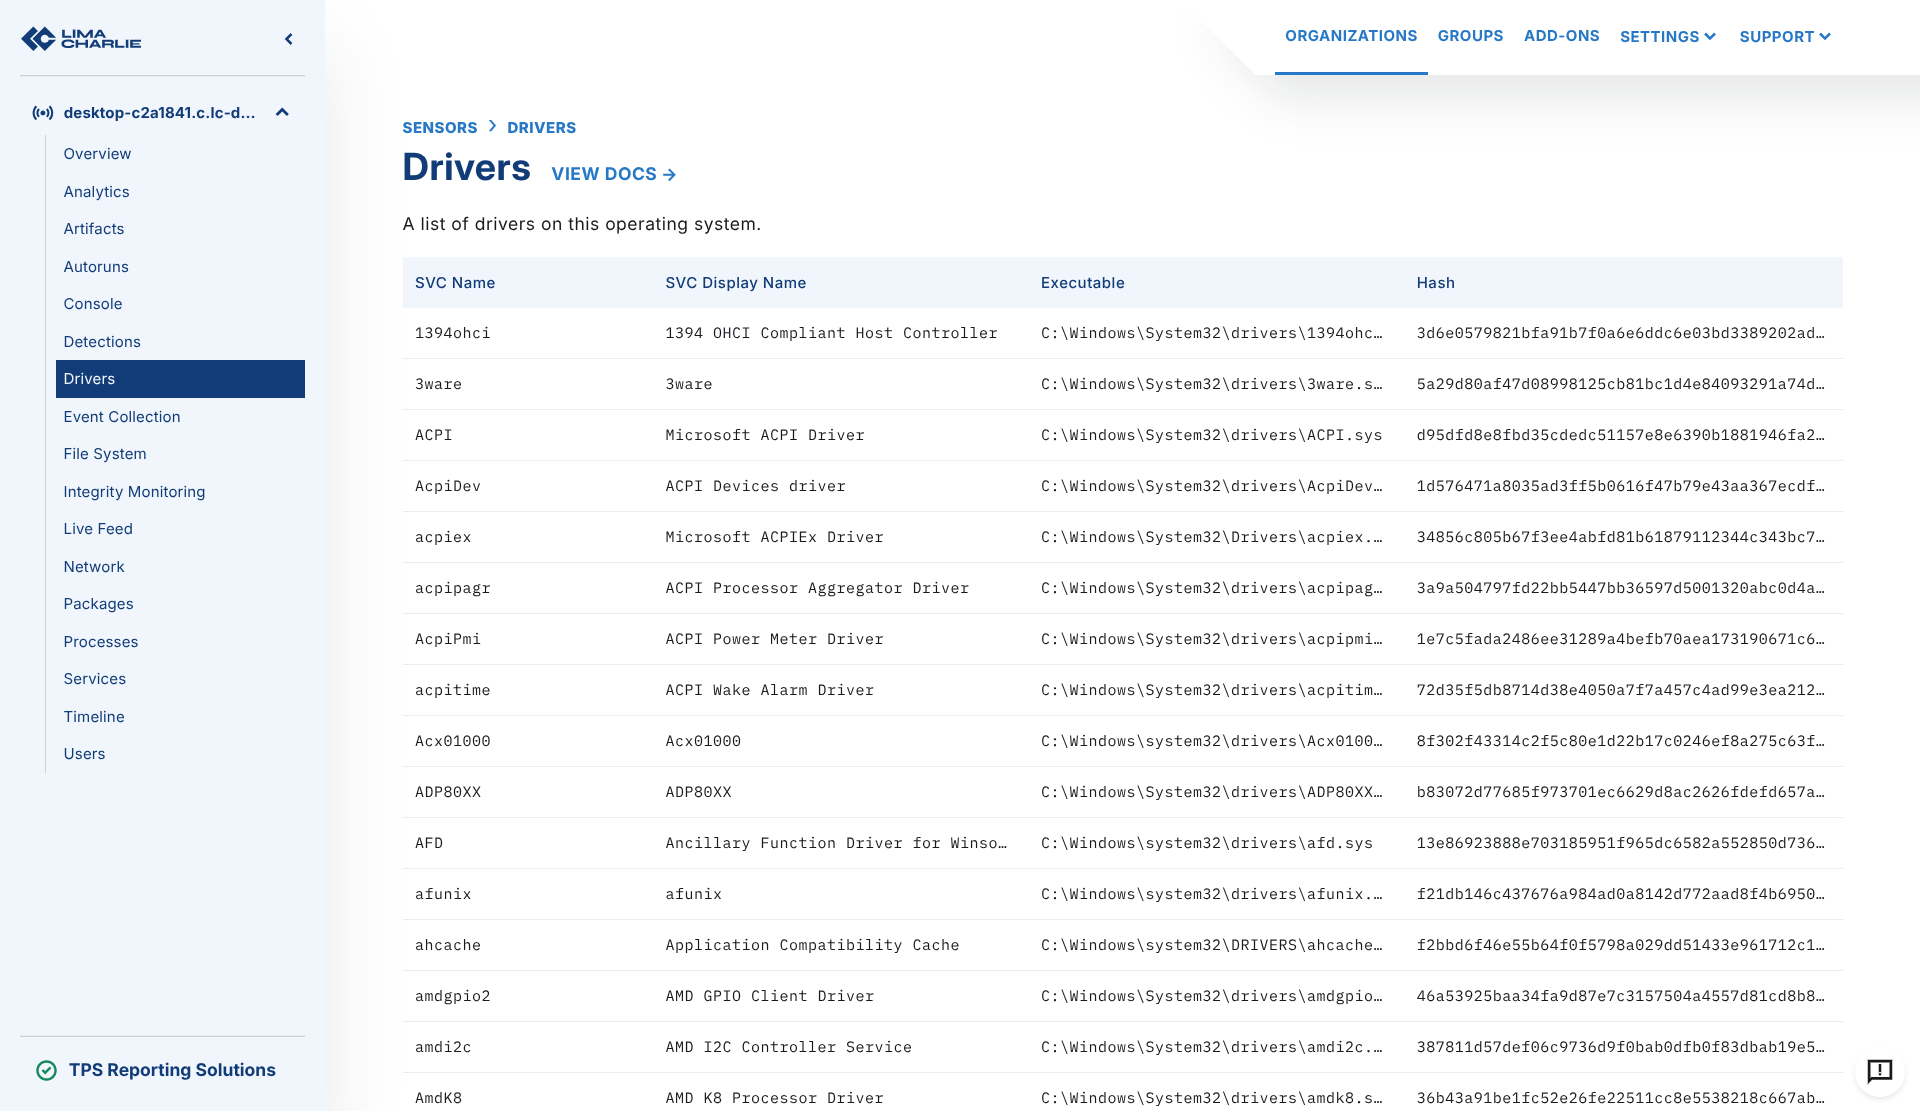Open the feedback chat bubble icon

pos(1879,1071)
